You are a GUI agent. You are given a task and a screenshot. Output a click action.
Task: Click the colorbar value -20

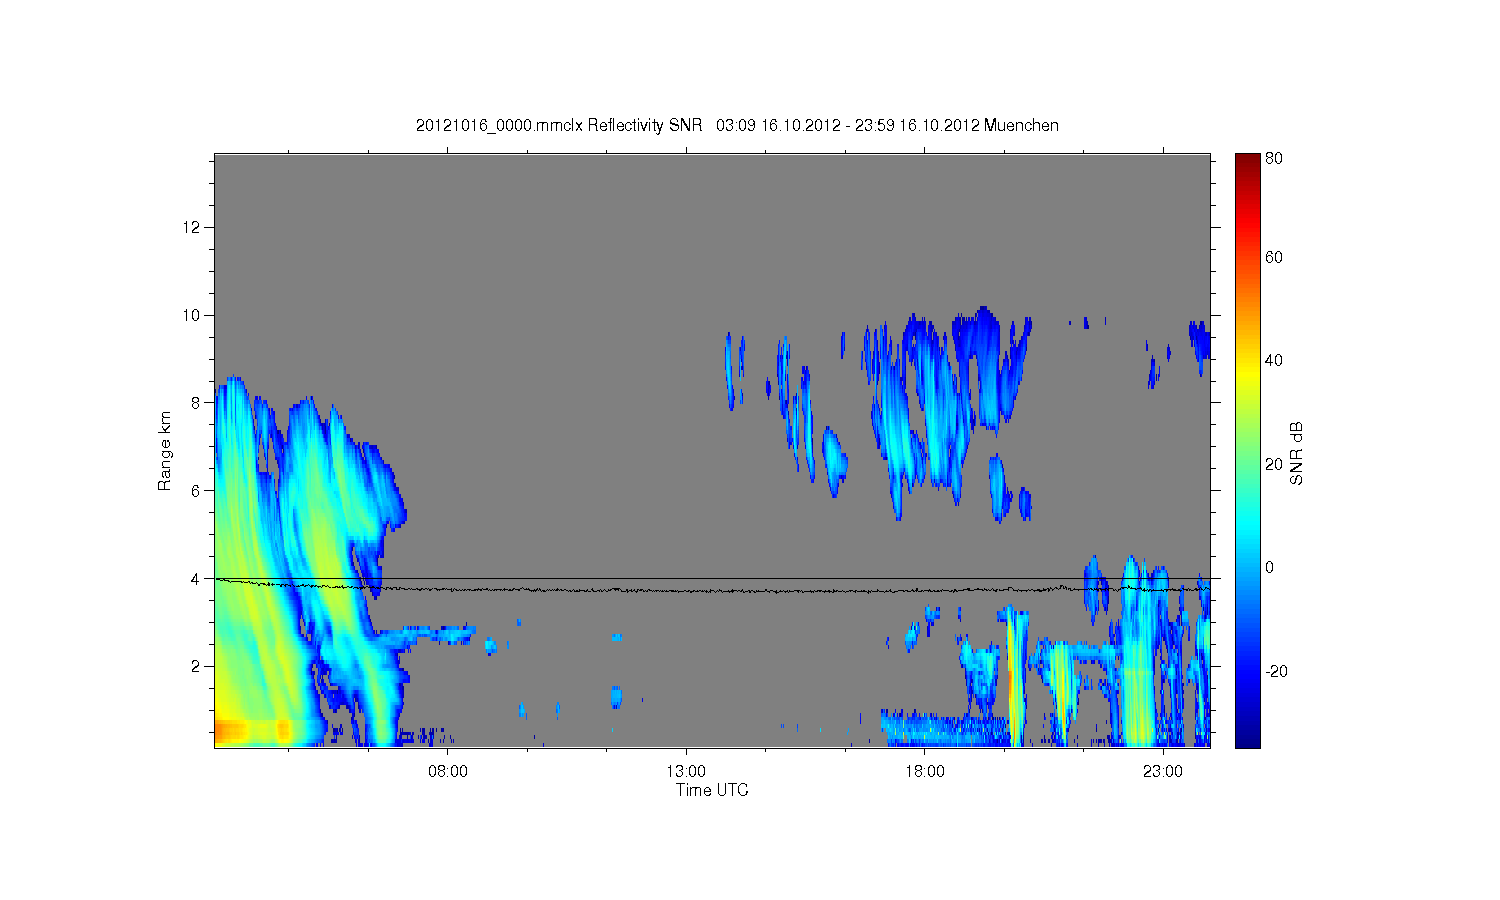point(1276,671)
